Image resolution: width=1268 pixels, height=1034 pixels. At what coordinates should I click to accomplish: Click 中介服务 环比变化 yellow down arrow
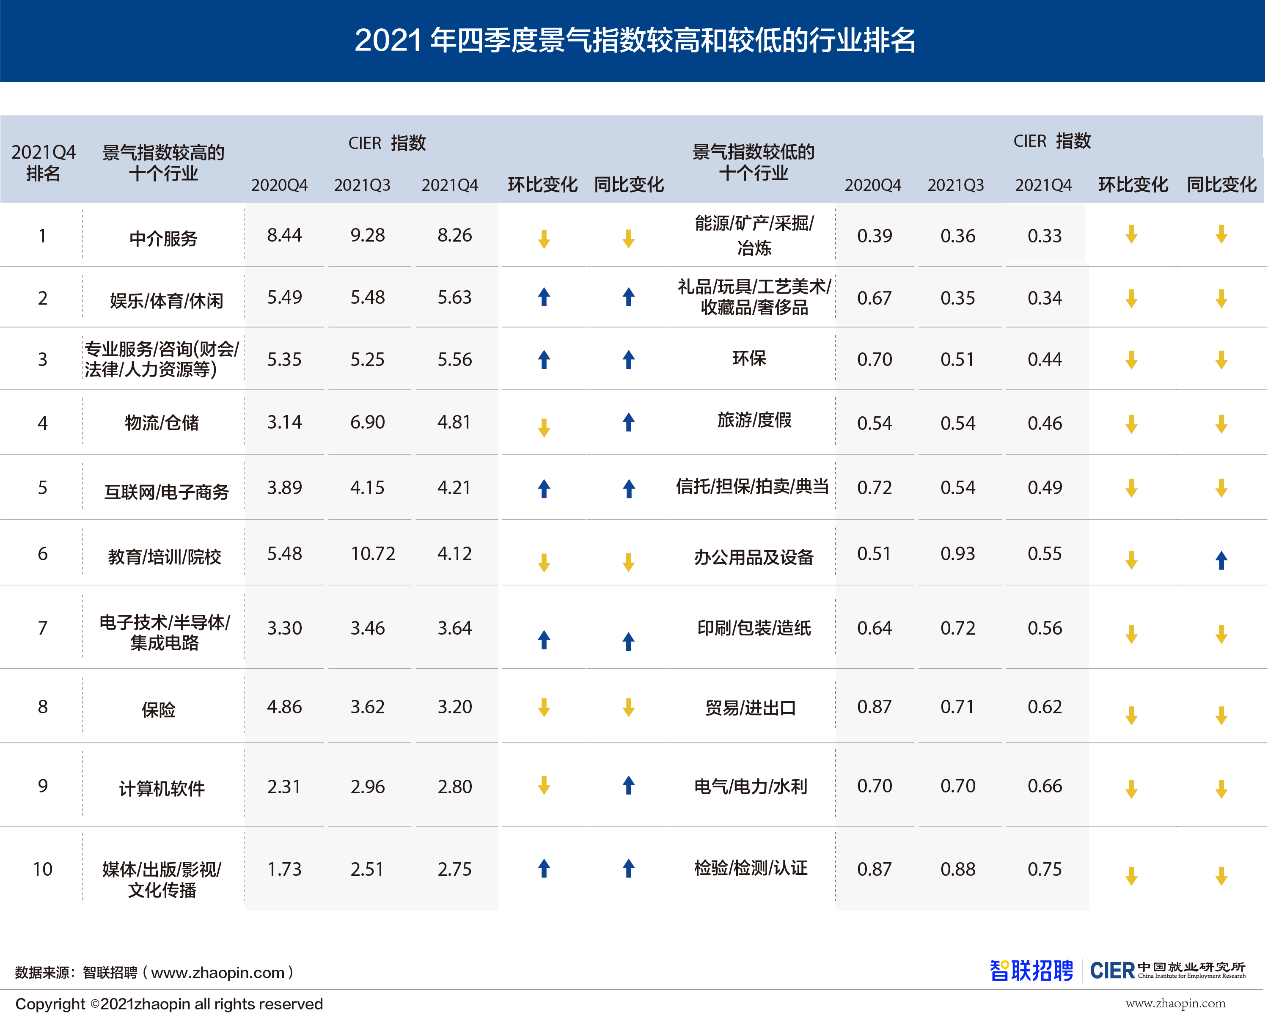point(544,239)
